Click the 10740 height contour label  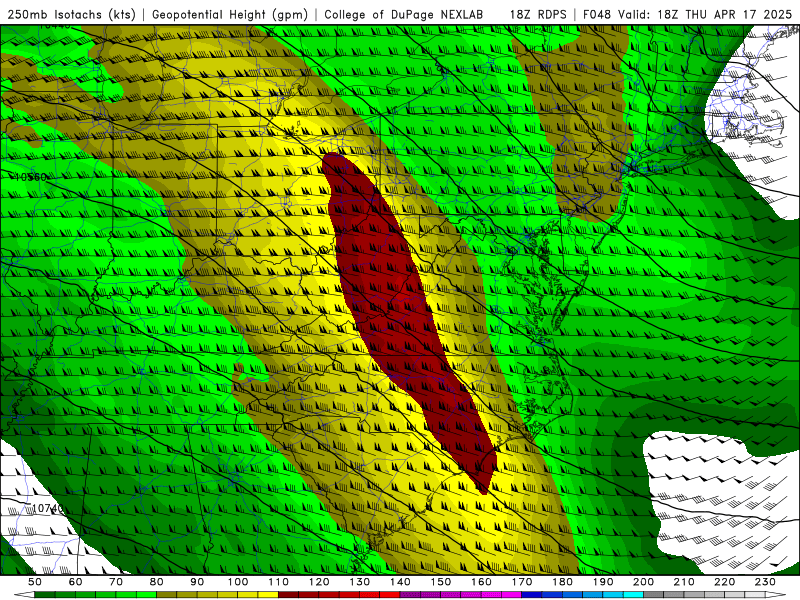coord(47,509)
